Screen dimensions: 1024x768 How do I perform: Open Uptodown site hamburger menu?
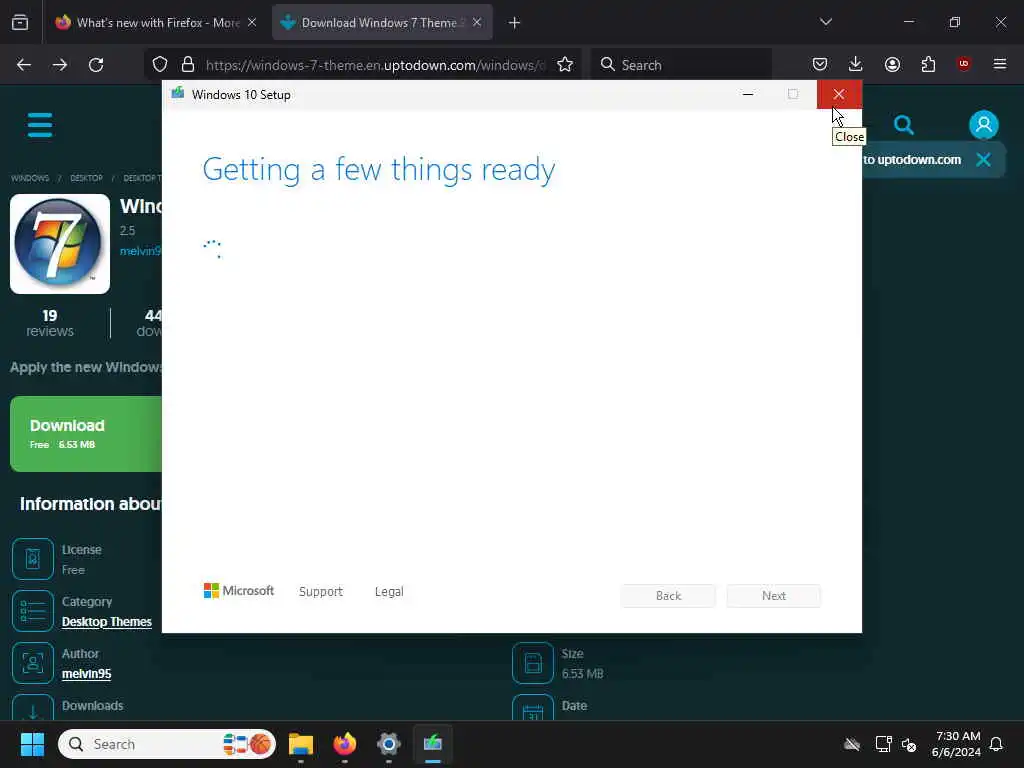tap(40, 125)
